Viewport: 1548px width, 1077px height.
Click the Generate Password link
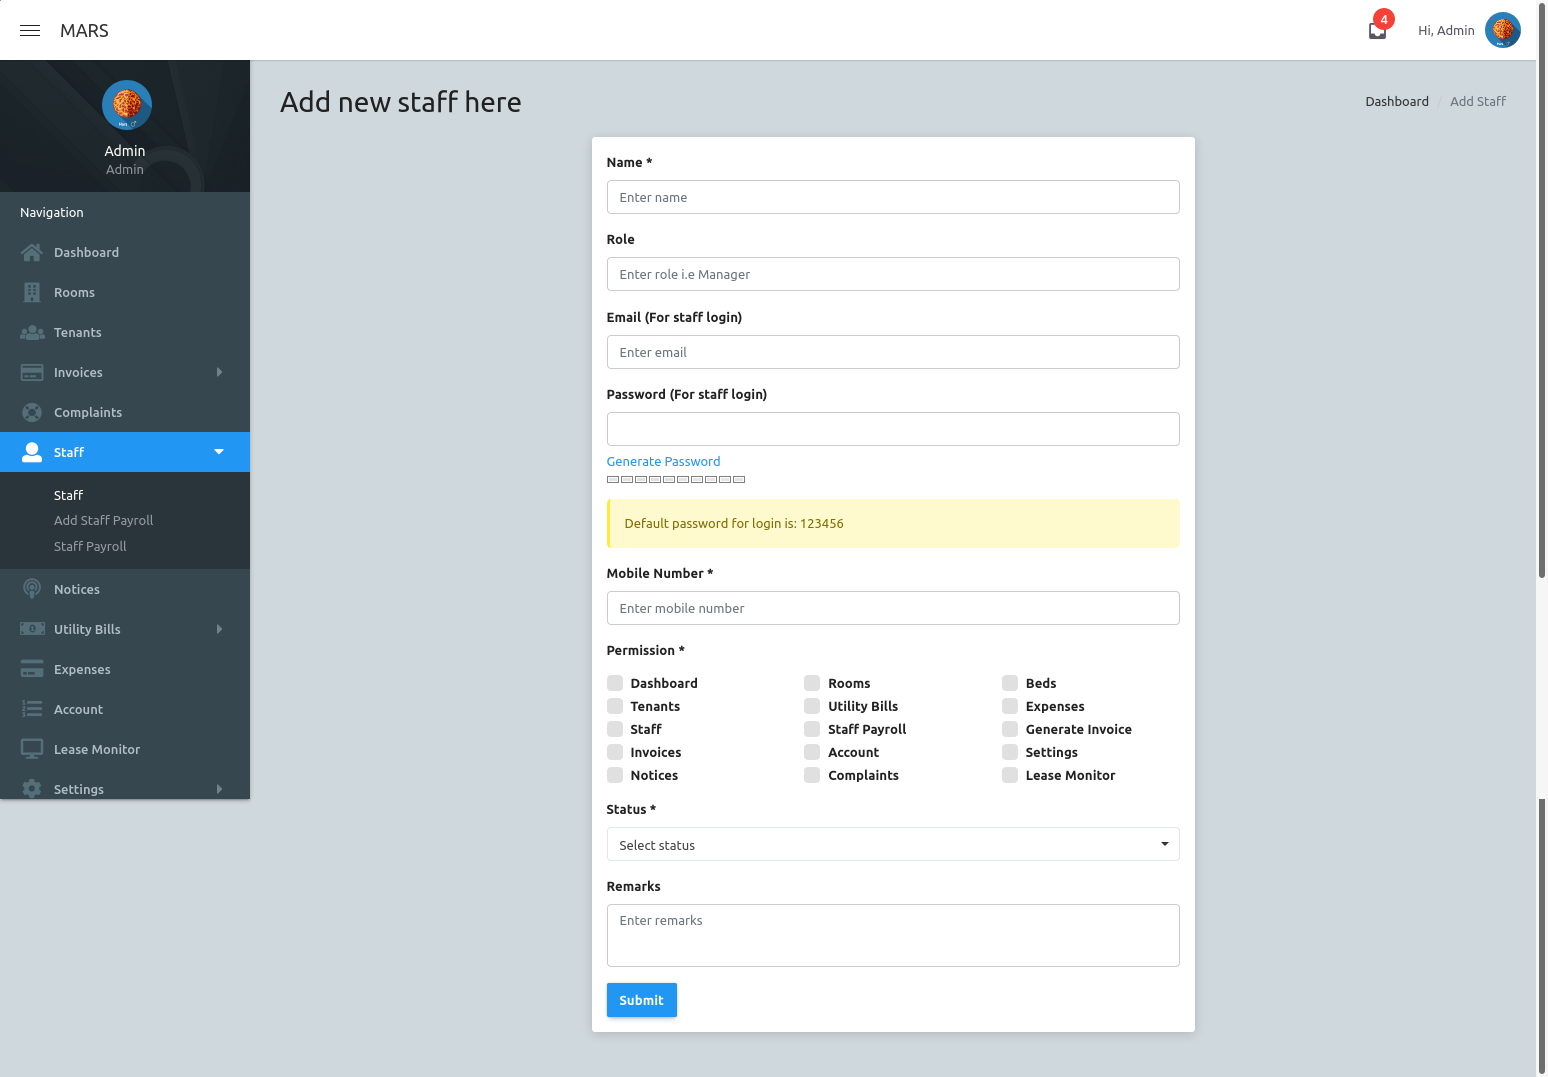pos(663,461)
